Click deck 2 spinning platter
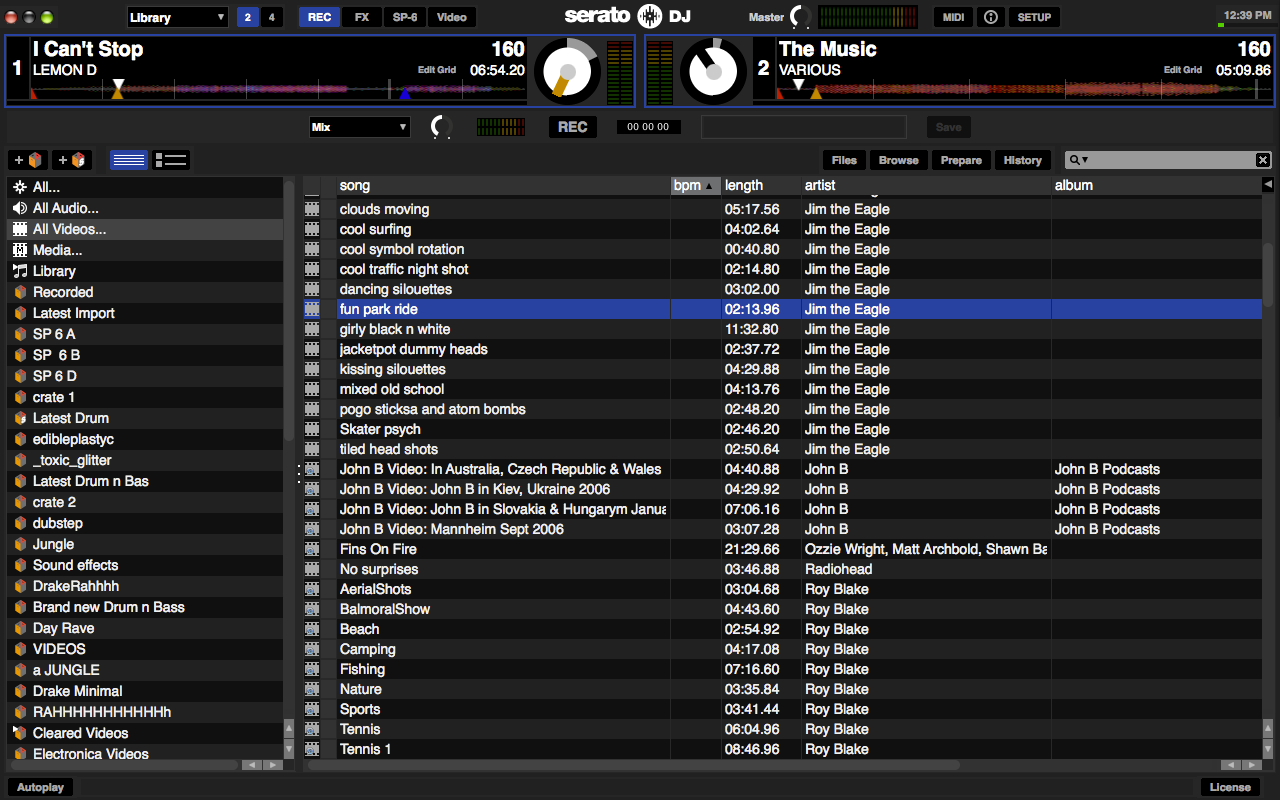 pyautogui.click(x=713, y=71)
